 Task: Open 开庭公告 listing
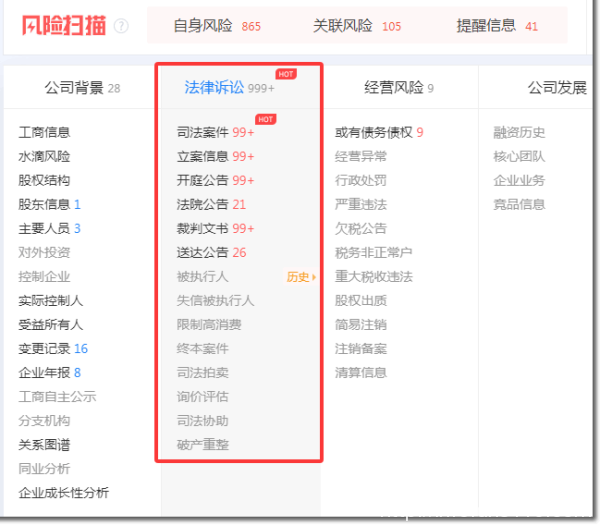[x=215, y=180]
